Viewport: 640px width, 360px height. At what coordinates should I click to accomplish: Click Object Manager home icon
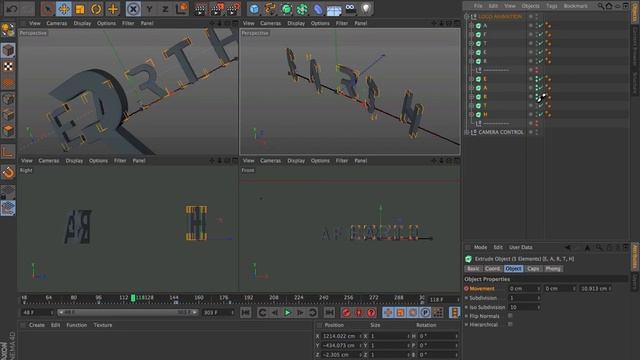pos(609,6)
